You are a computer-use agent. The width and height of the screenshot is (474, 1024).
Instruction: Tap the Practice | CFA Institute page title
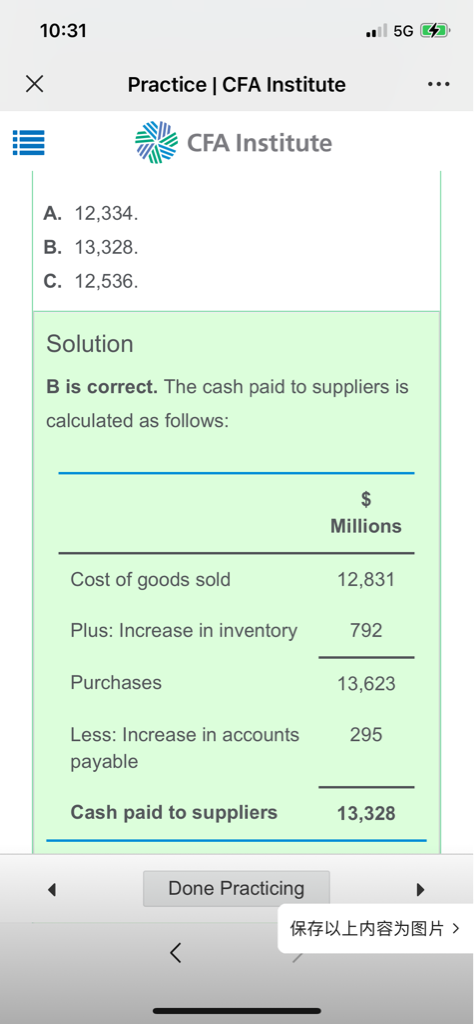pos(236,84)
